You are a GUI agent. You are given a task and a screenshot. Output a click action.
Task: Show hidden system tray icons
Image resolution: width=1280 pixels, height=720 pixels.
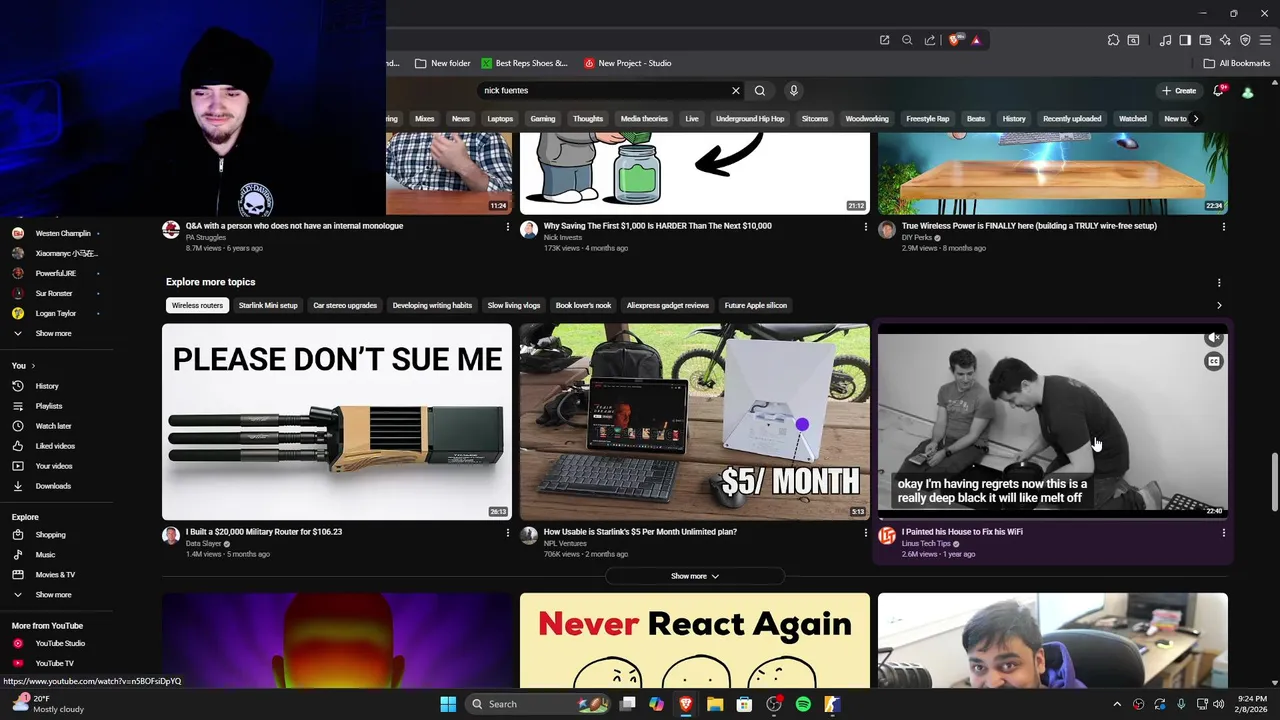[1117, 704]
